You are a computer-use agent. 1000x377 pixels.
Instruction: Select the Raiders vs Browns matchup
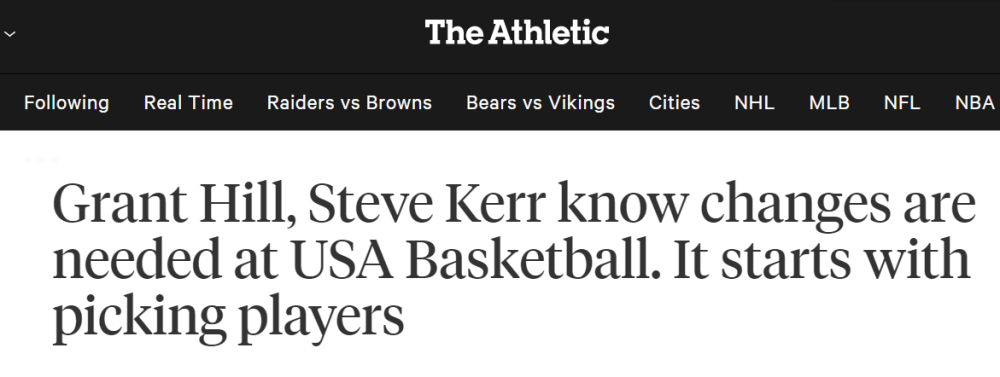[x=349, y=103]
